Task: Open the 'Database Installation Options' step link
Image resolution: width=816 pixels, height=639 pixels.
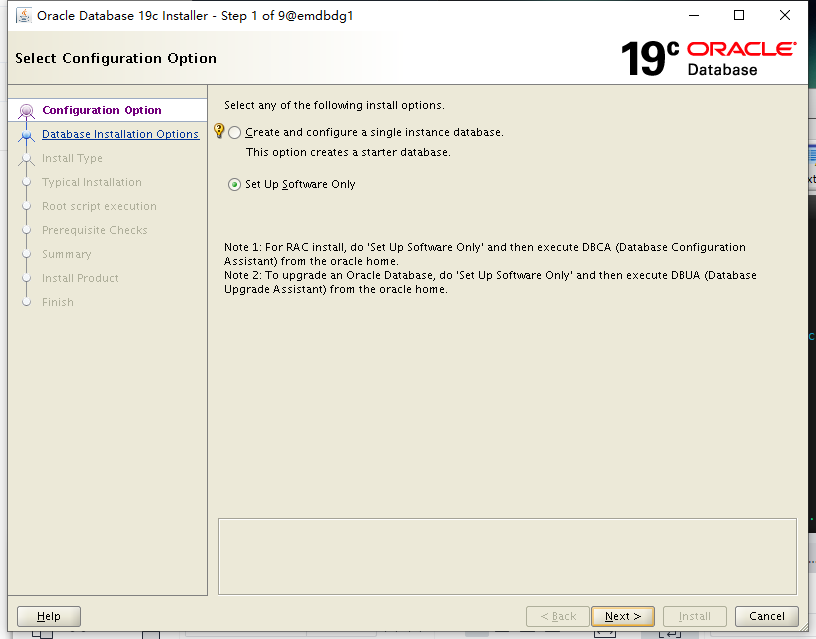Action: click(x=120, y=134)
